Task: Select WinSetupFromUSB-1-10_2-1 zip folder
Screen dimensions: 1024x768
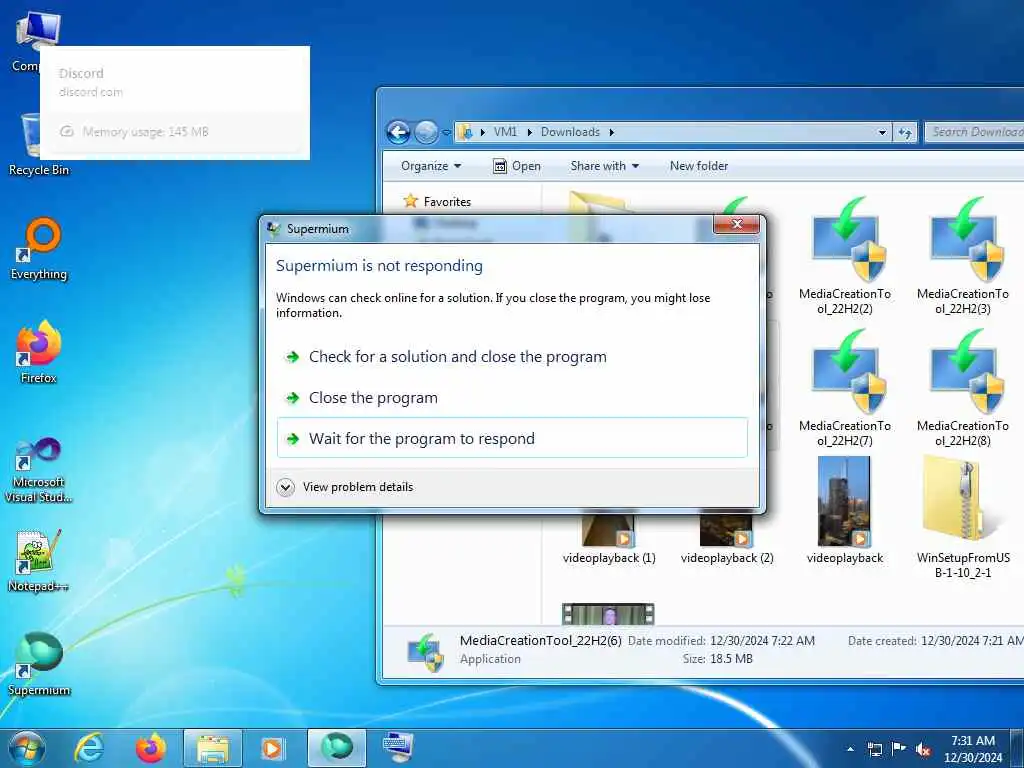Action: click(x=963, y=517)
